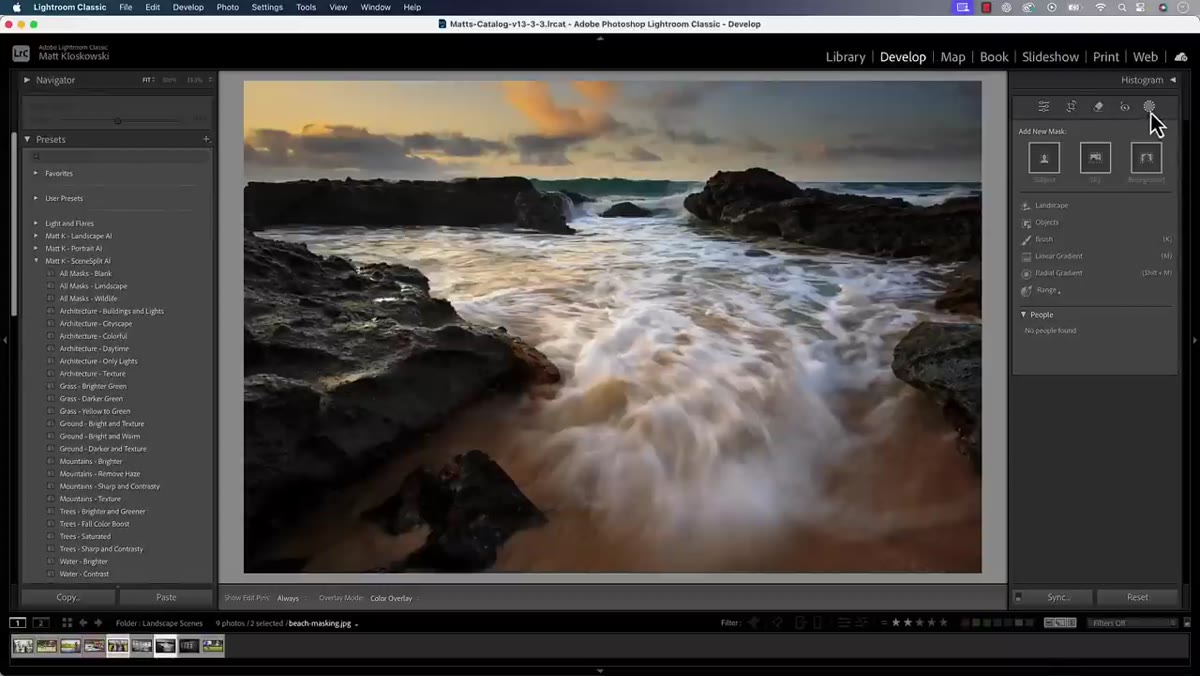Expand the Favorites preset group
This screenshot has width=1200, height=676.
(x=36, y=173)
